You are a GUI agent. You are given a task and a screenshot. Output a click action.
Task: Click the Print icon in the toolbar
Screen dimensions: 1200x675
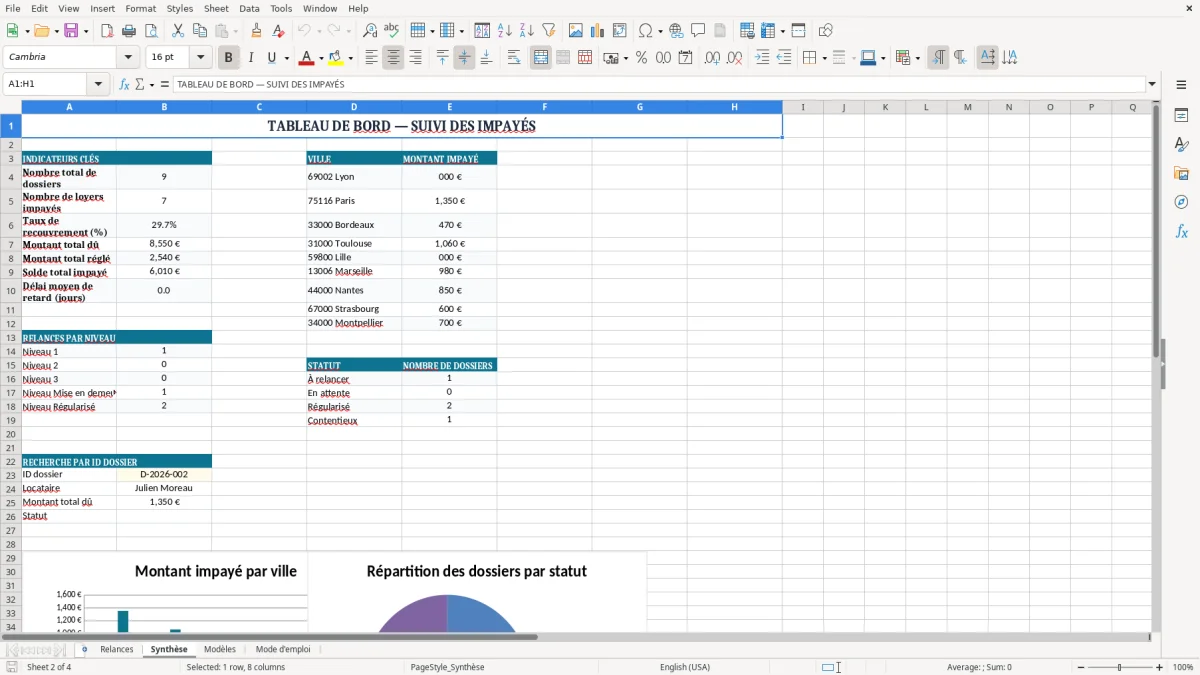coord(129,30)
